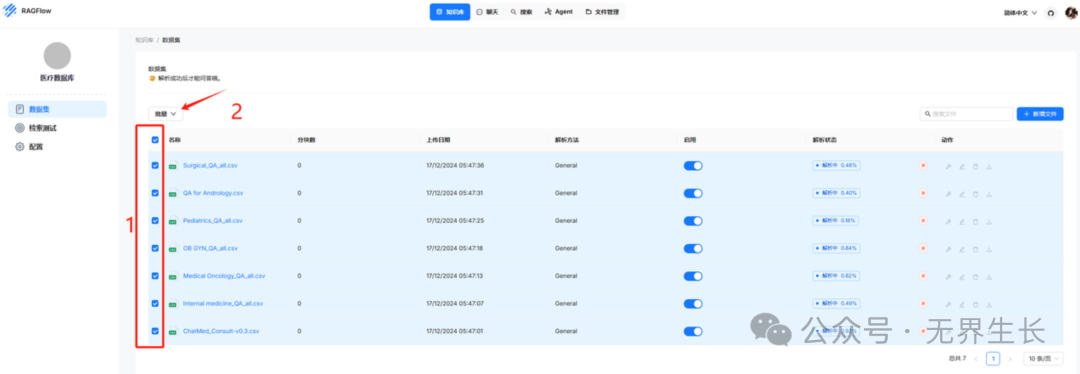Open the 简体中文 language dropdown
The height and width of the screenshot is (374, 1080).
[x=1020, y=12]
